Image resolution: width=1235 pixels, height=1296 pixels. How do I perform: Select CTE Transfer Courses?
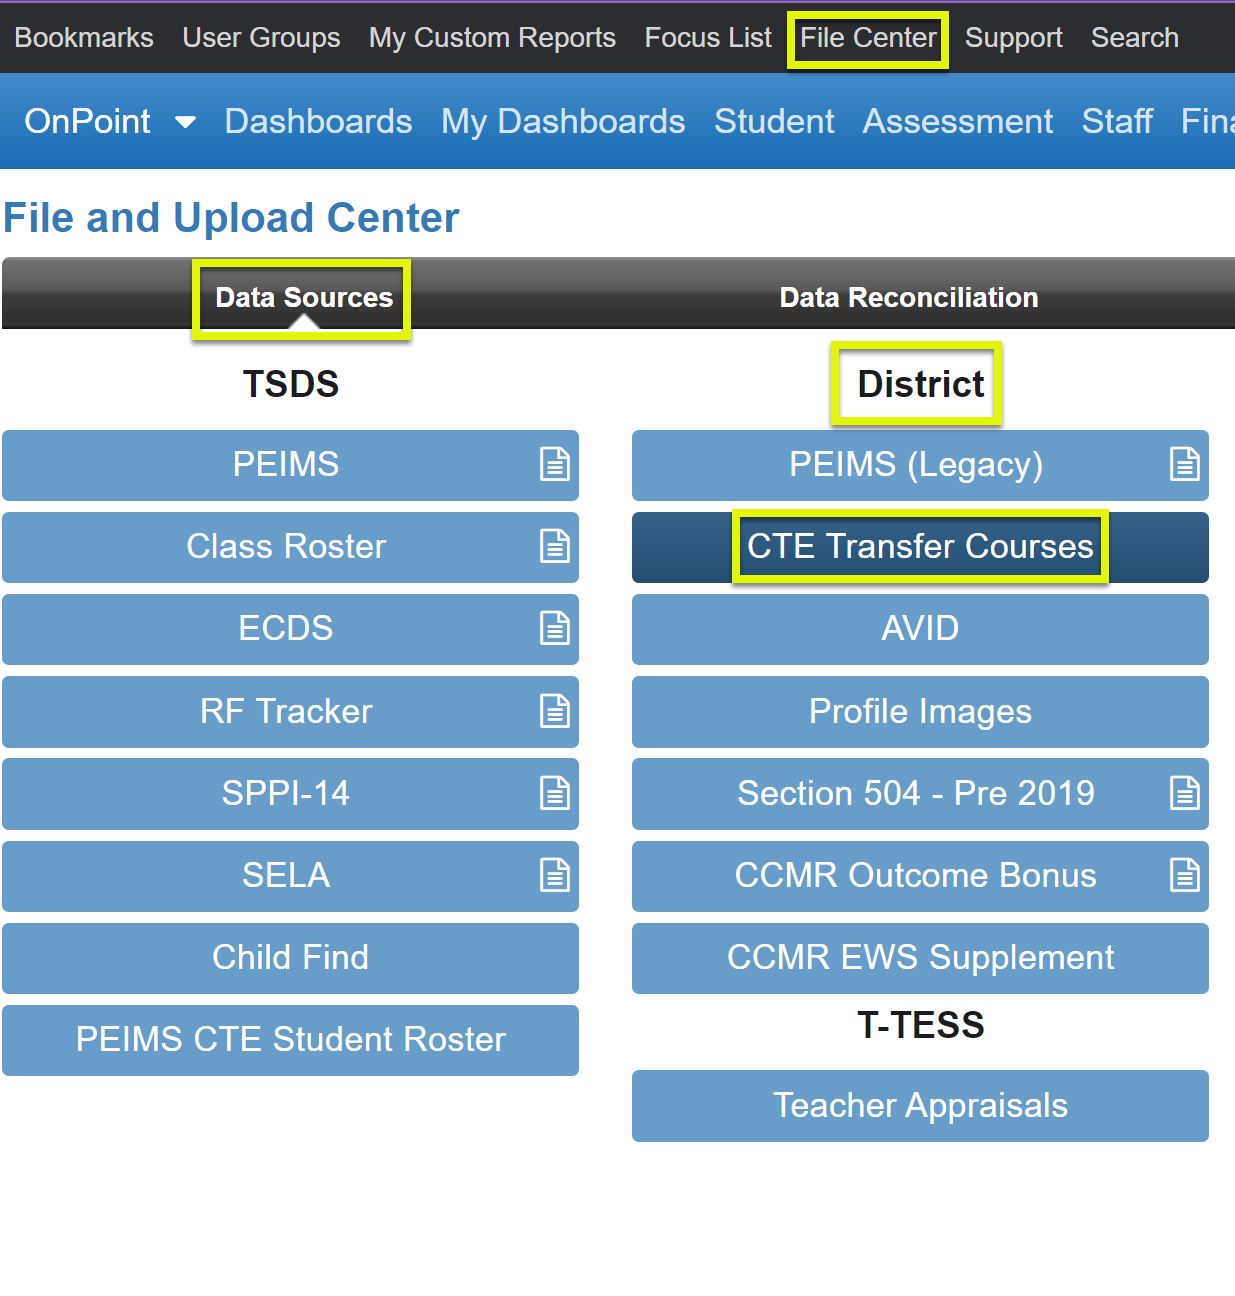919,546
